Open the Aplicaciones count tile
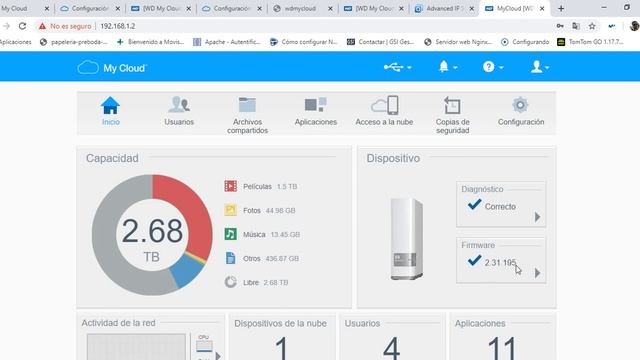Image resolution: width=640 pixels, height=360 pixels. [x=502, y=348]
